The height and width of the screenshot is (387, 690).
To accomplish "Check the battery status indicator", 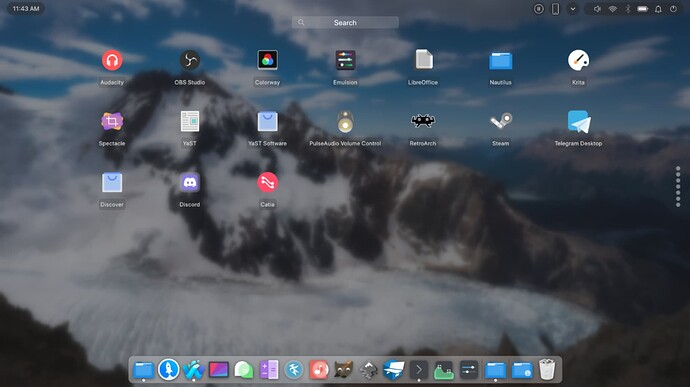I will (x=643, y=9).
